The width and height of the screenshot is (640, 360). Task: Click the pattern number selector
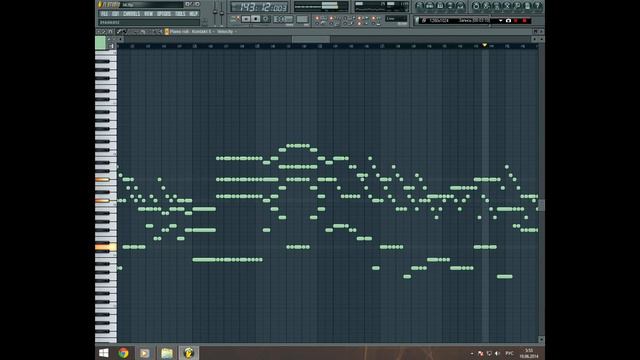tap(302, 19)
